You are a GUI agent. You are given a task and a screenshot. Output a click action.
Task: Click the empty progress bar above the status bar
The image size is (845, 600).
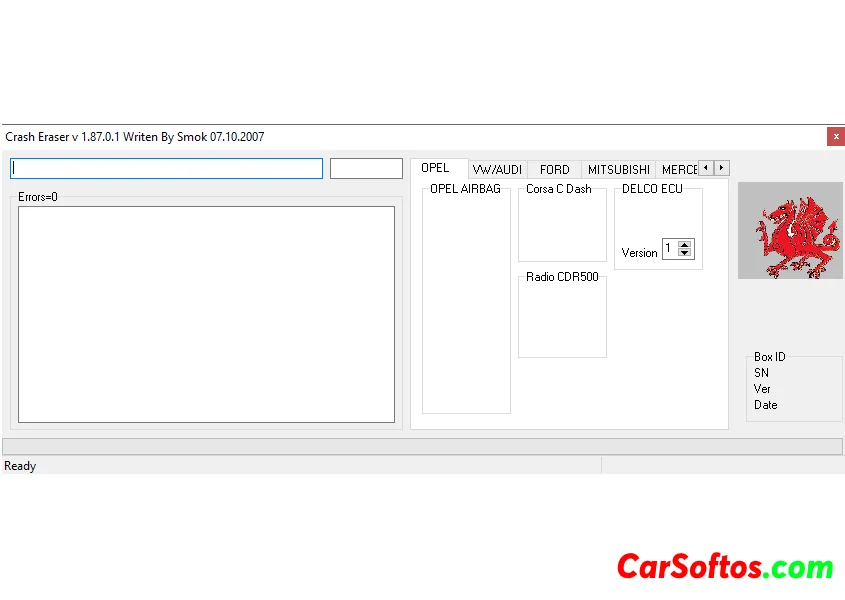pyautogui.click(x=422, y=446)
